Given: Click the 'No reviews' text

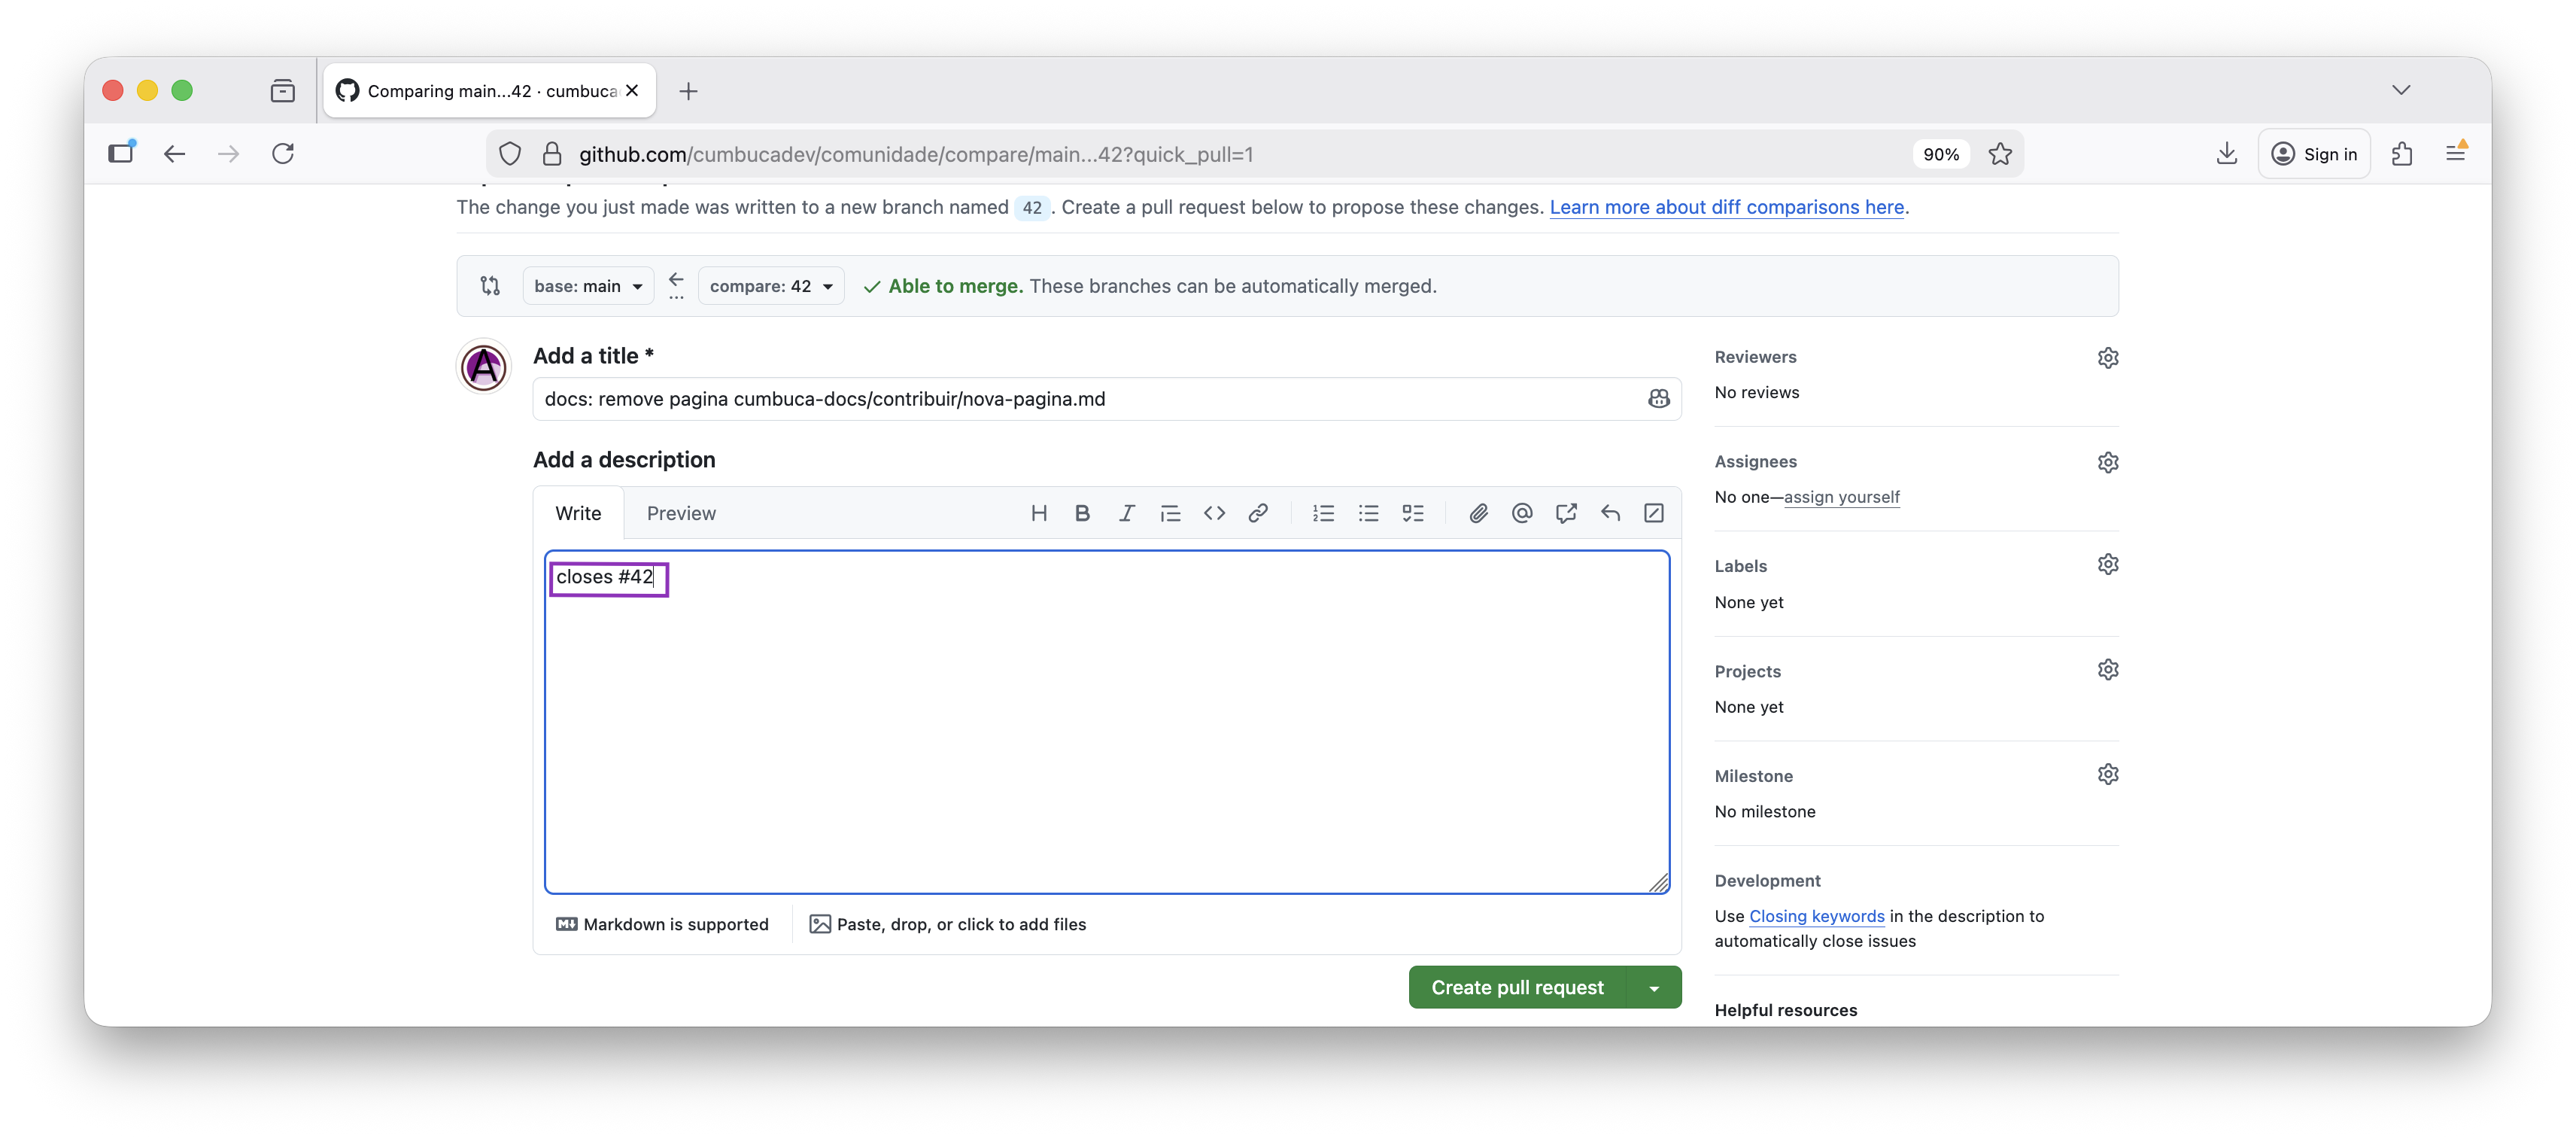Looking at the screenshot, I should tap(1757, 393).
